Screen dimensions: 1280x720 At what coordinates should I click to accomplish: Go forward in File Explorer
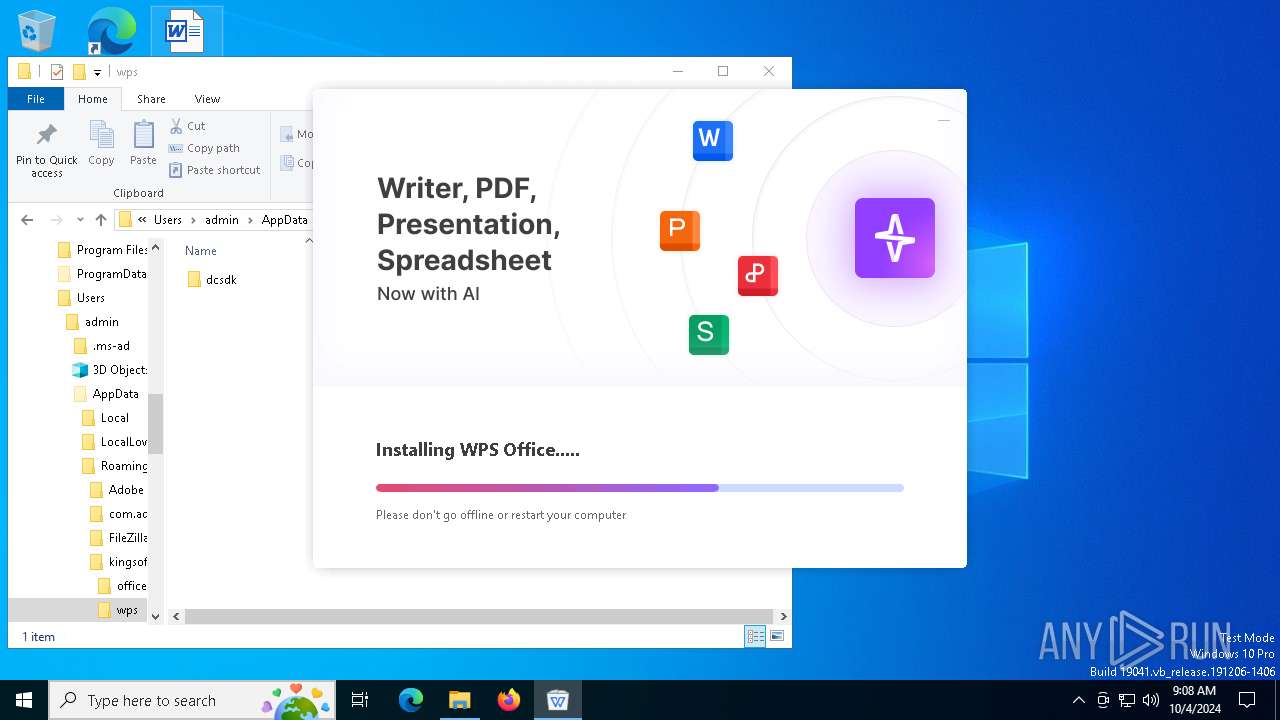(57, 220)
